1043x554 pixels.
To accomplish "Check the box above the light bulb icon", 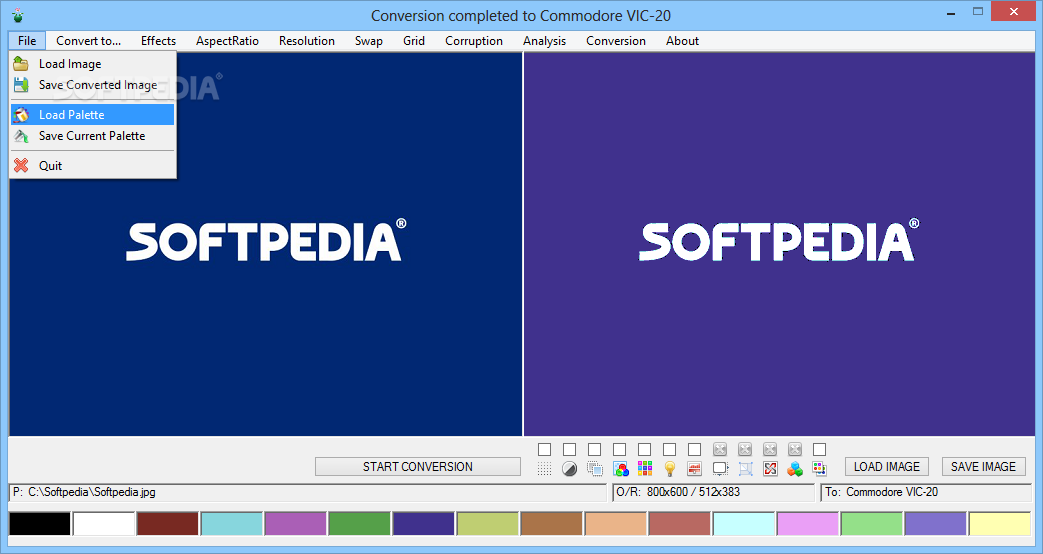I will point(670,450).
